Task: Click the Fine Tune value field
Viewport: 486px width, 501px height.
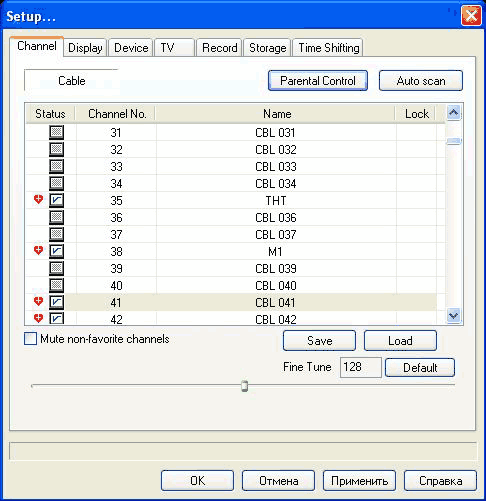Action: click(361, 367)
